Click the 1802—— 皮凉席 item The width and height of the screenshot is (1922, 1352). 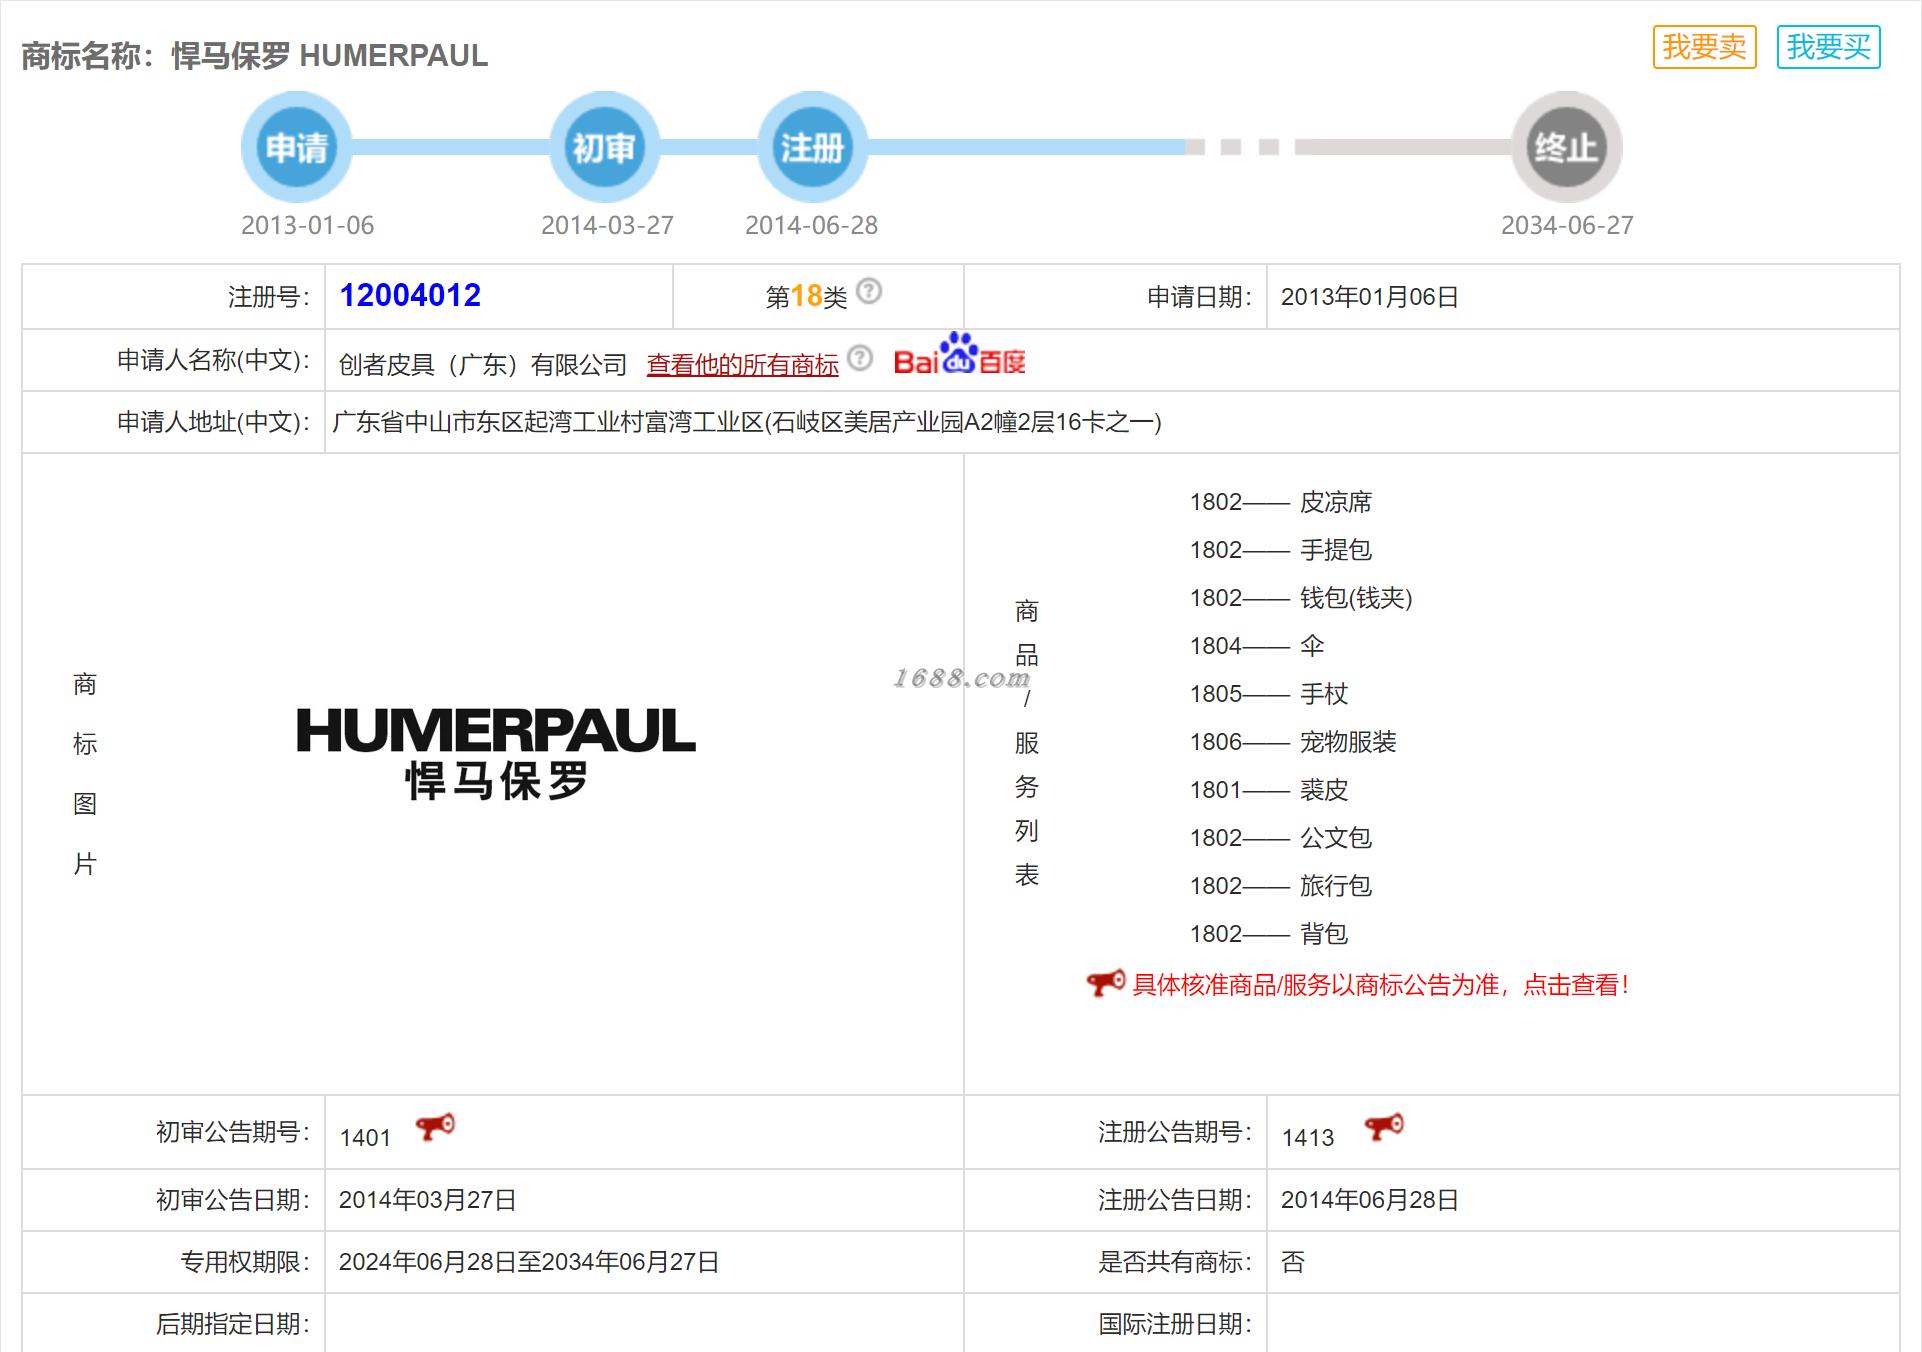click(1281, 502)
